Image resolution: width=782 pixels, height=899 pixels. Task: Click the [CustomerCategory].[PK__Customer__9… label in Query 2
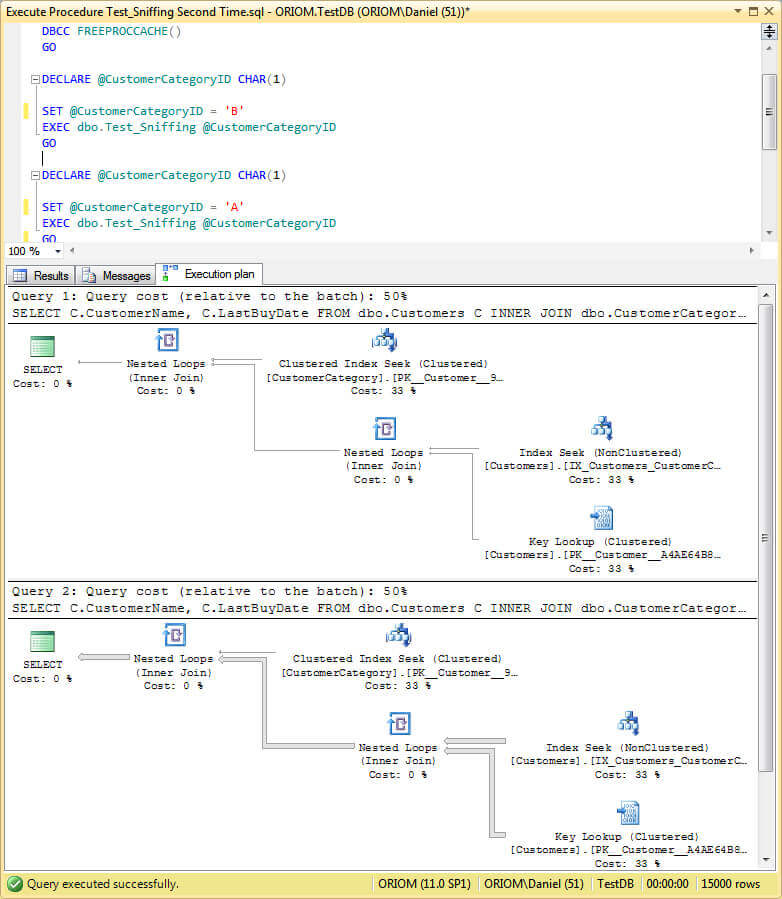tap(399, 673)
